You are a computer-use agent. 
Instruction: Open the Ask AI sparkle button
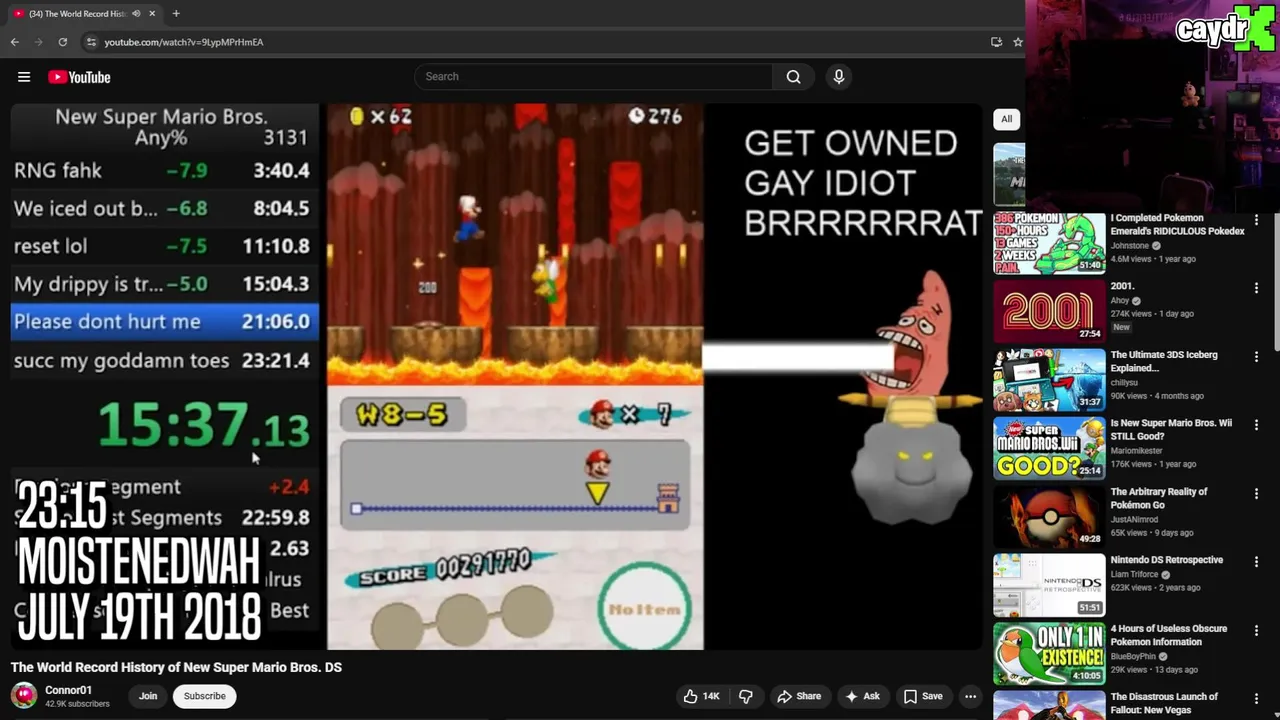862,696
